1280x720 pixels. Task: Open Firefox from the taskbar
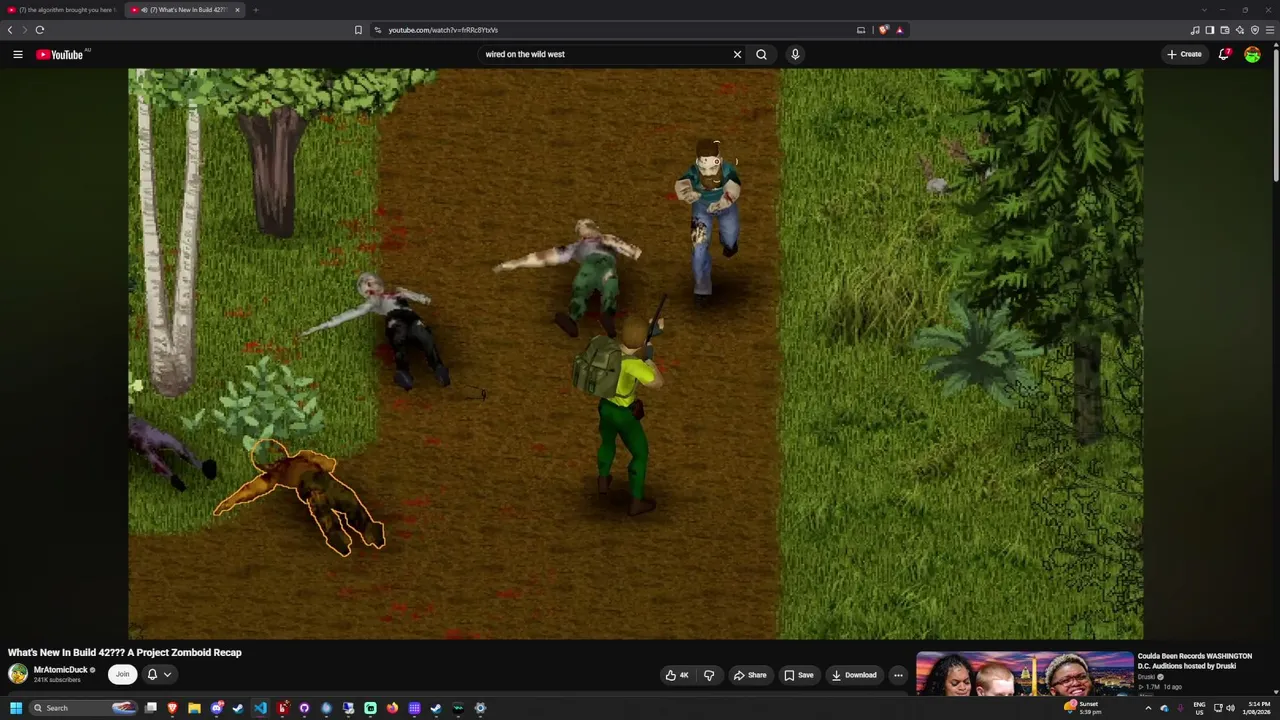click(392, 708)
